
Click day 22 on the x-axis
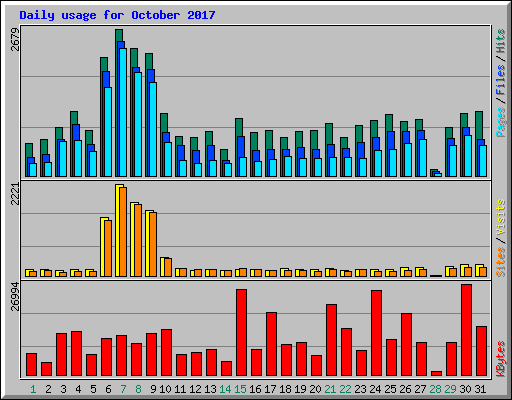click(345, 389)
